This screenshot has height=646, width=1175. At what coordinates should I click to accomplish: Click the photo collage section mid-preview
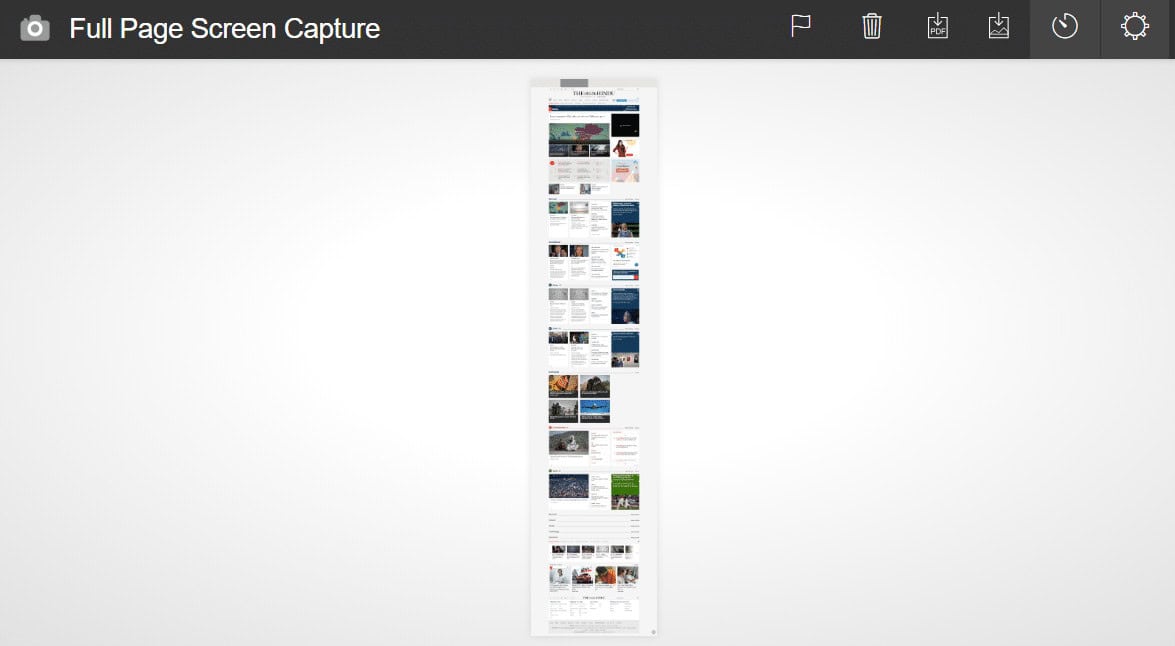point(580,398)
